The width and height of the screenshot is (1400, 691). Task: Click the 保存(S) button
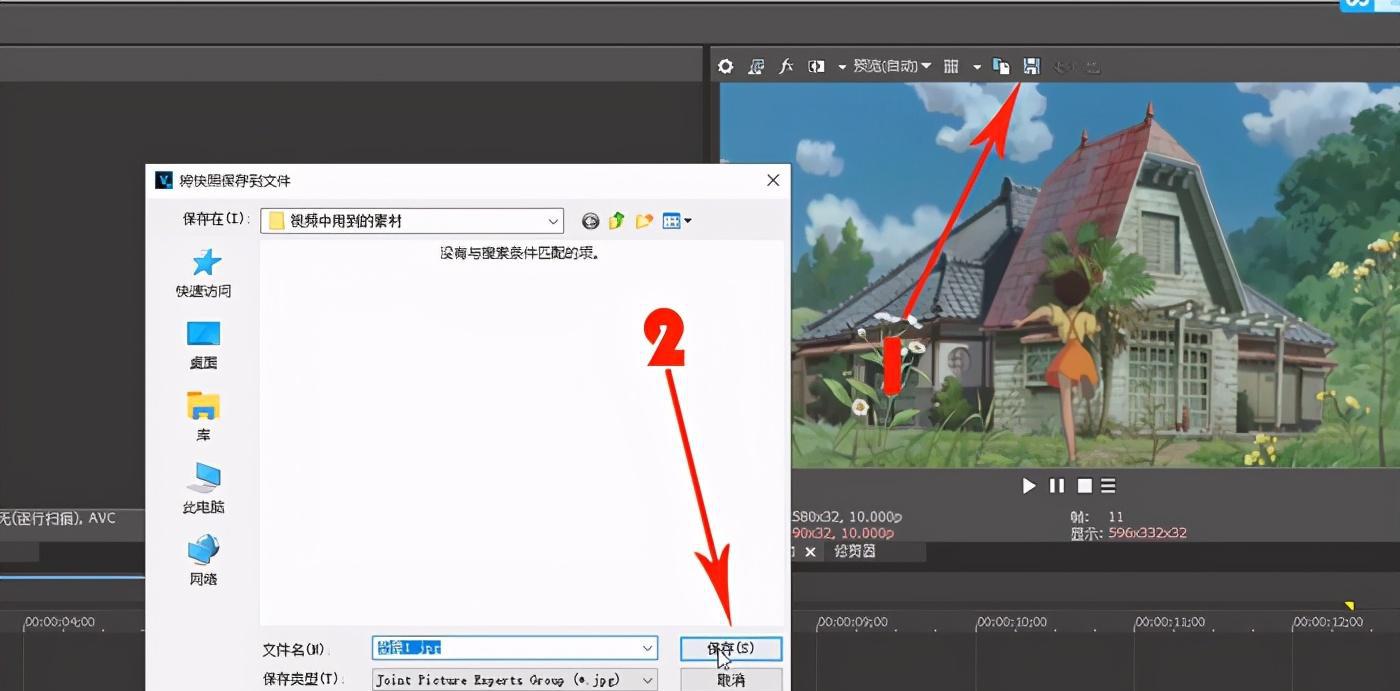coord(731,648)
